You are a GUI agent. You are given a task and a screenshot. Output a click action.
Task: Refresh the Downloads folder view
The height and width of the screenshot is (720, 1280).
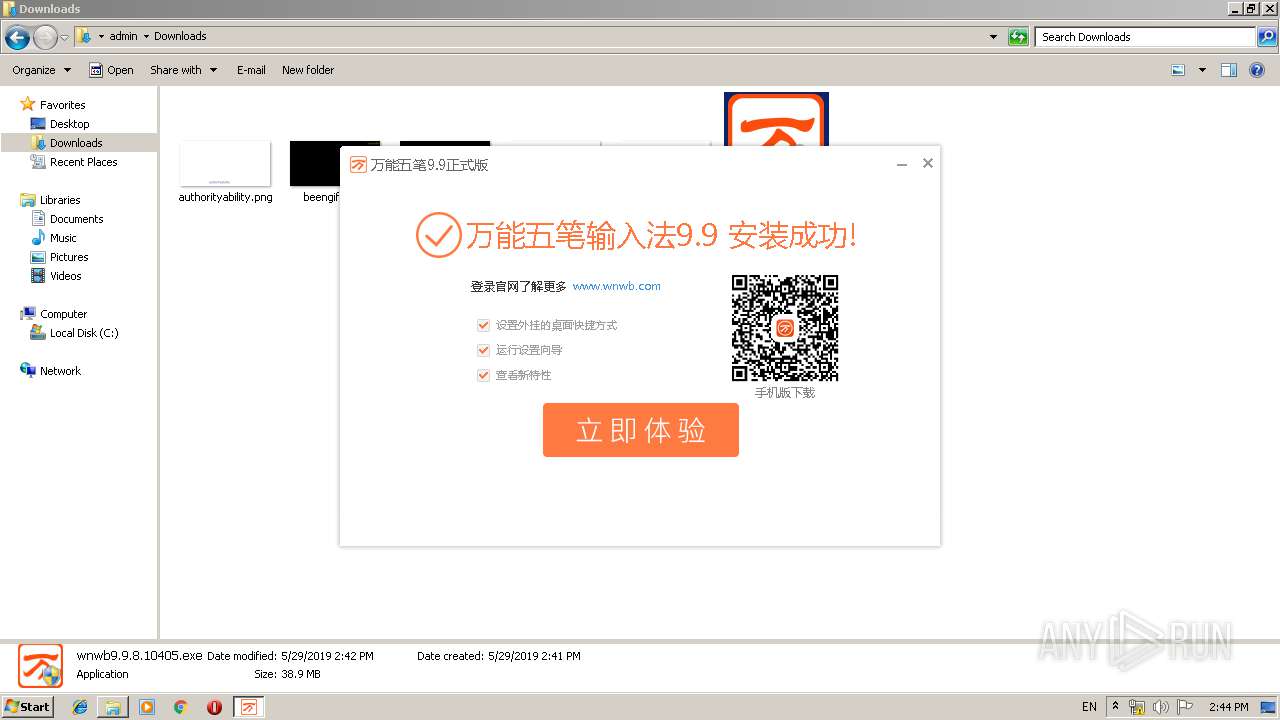1018,37
